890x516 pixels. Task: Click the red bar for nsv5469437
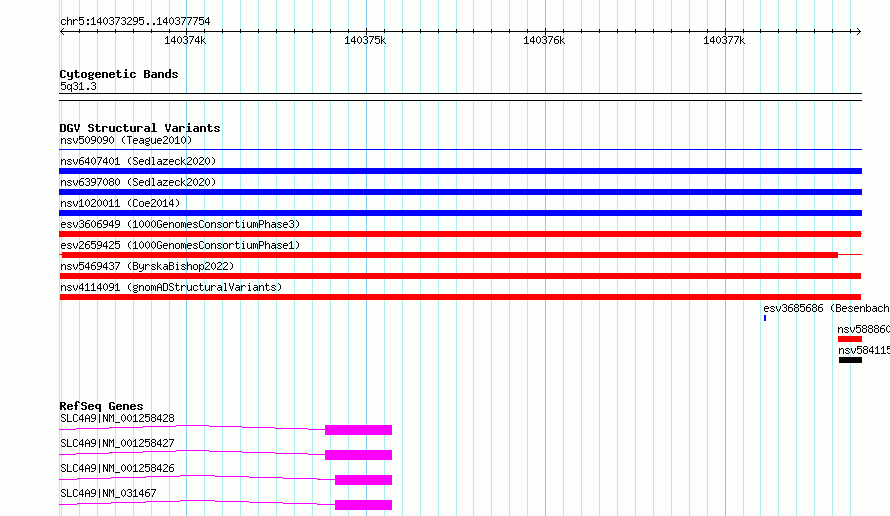click(x=460, y=276)
